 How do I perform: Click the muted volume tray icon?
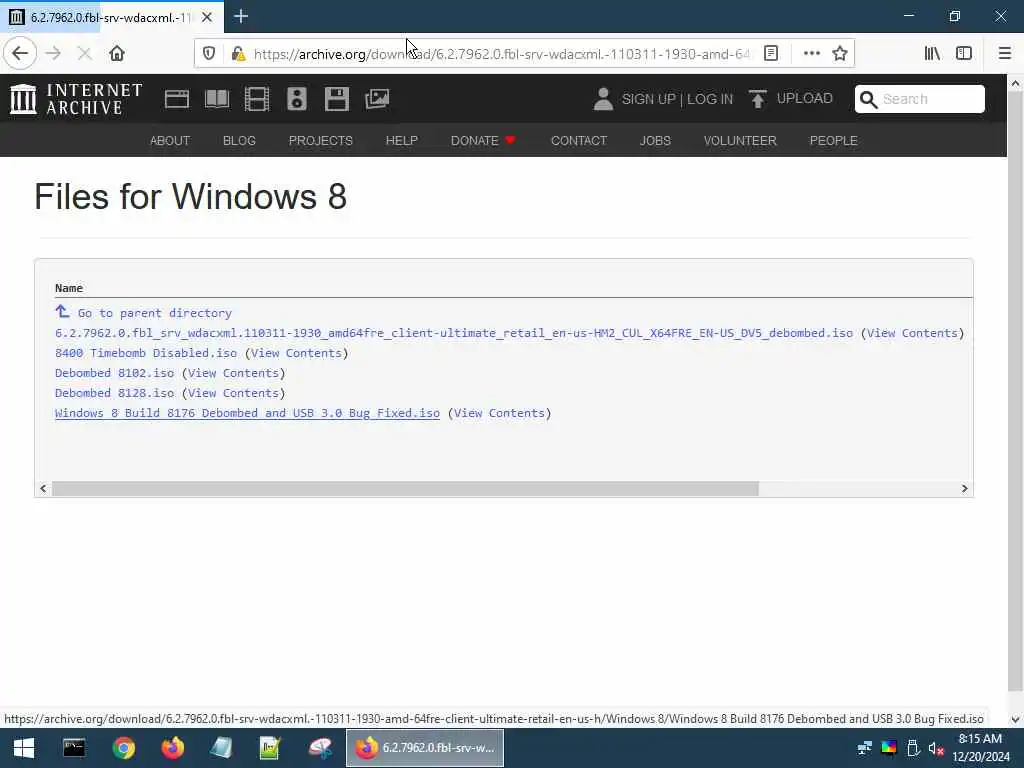pyautogui.click(x=936, y=748)
